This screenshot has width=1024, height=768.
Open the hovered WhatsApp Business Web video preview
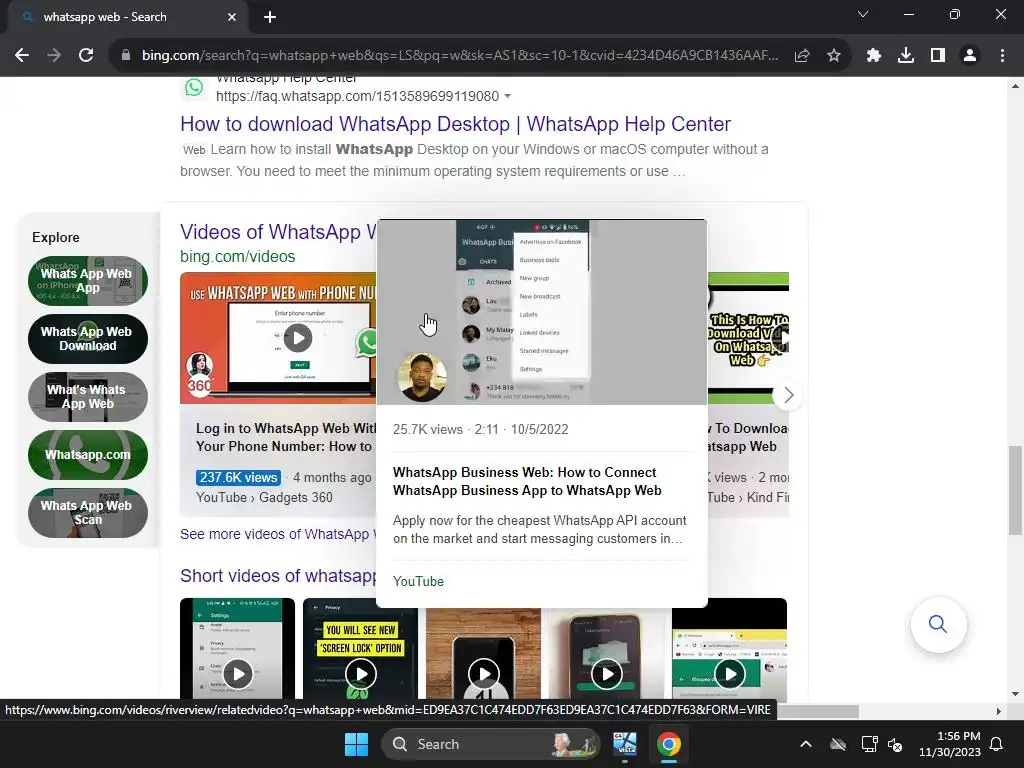[541, 312]
